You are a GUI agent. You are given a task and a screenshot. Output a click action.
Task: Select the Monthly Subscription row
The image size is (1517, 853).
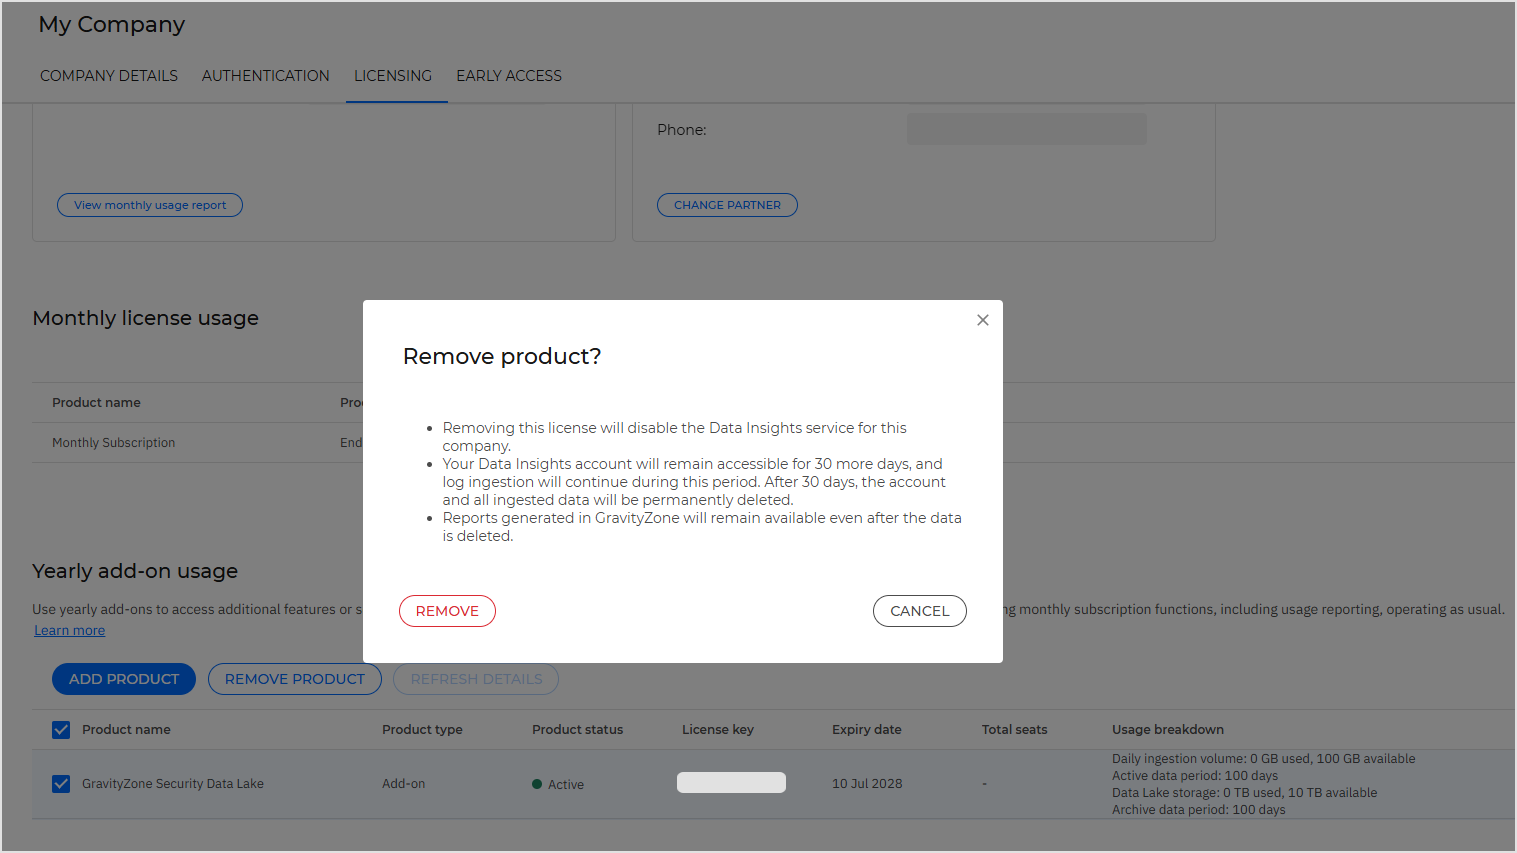113,442
